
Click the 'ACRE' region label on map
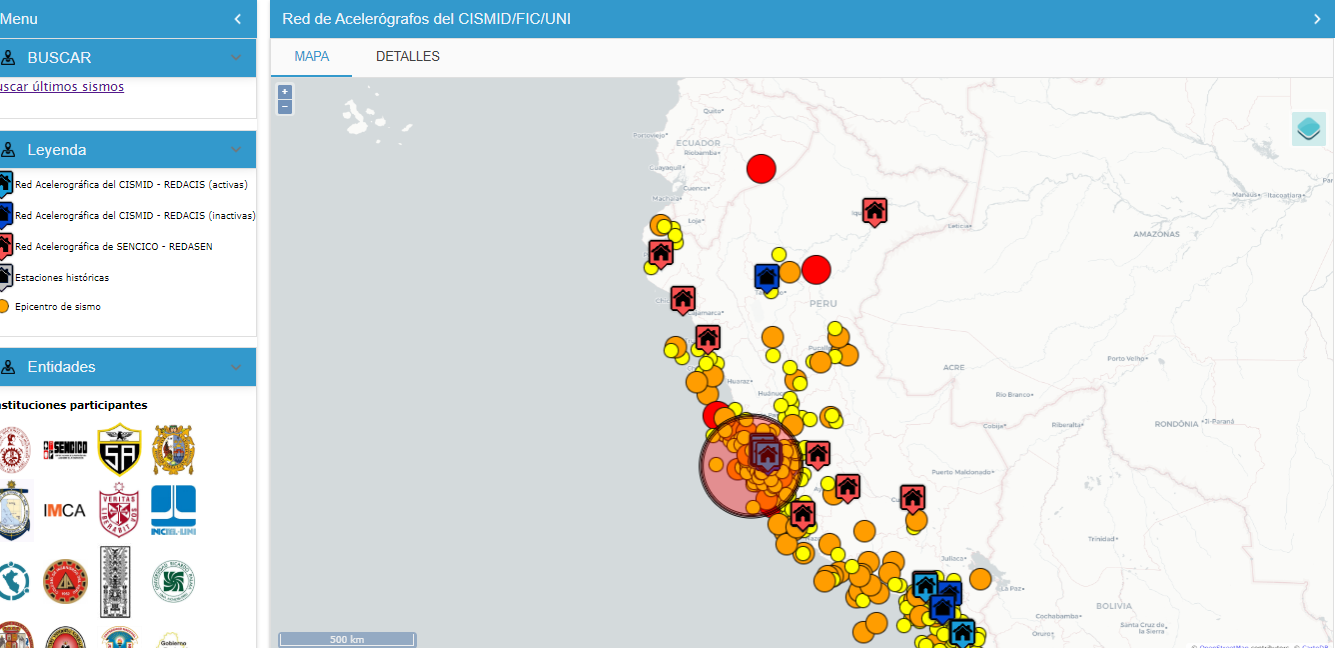[954, 367]
